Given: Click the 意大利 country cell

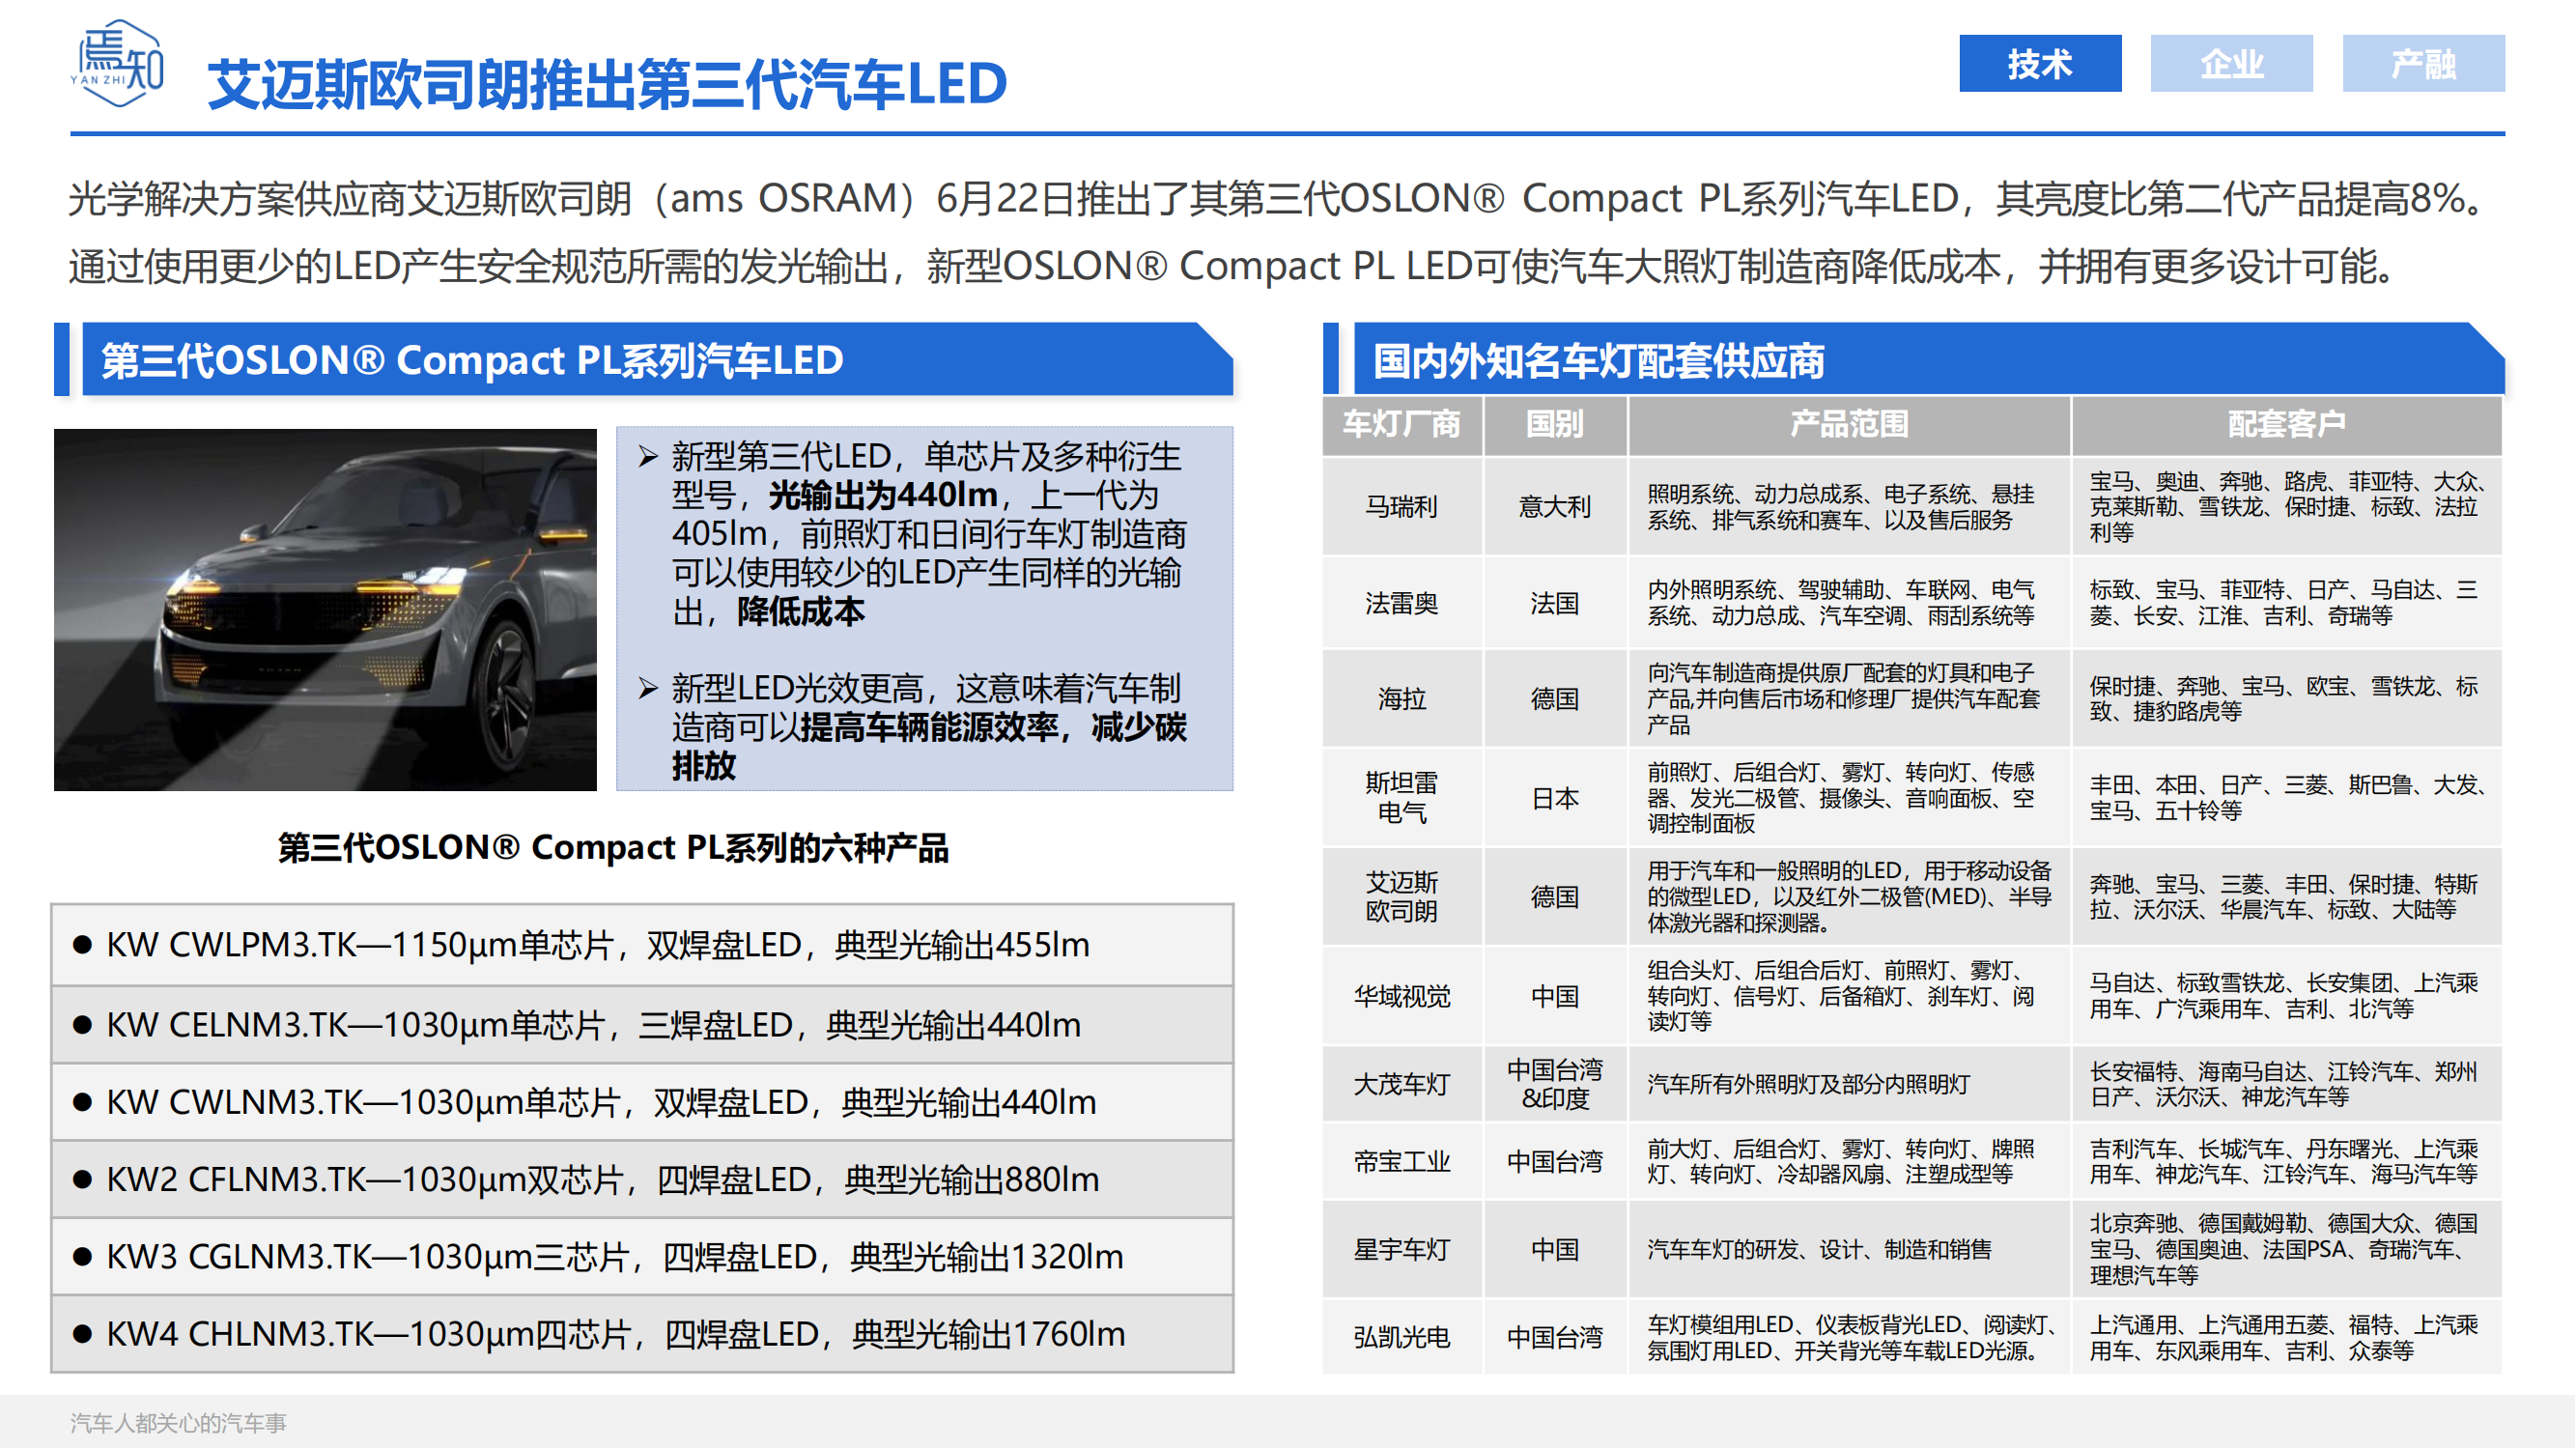Looking at the screenshot, I should pyautogui.click(x=1555, y=507).
